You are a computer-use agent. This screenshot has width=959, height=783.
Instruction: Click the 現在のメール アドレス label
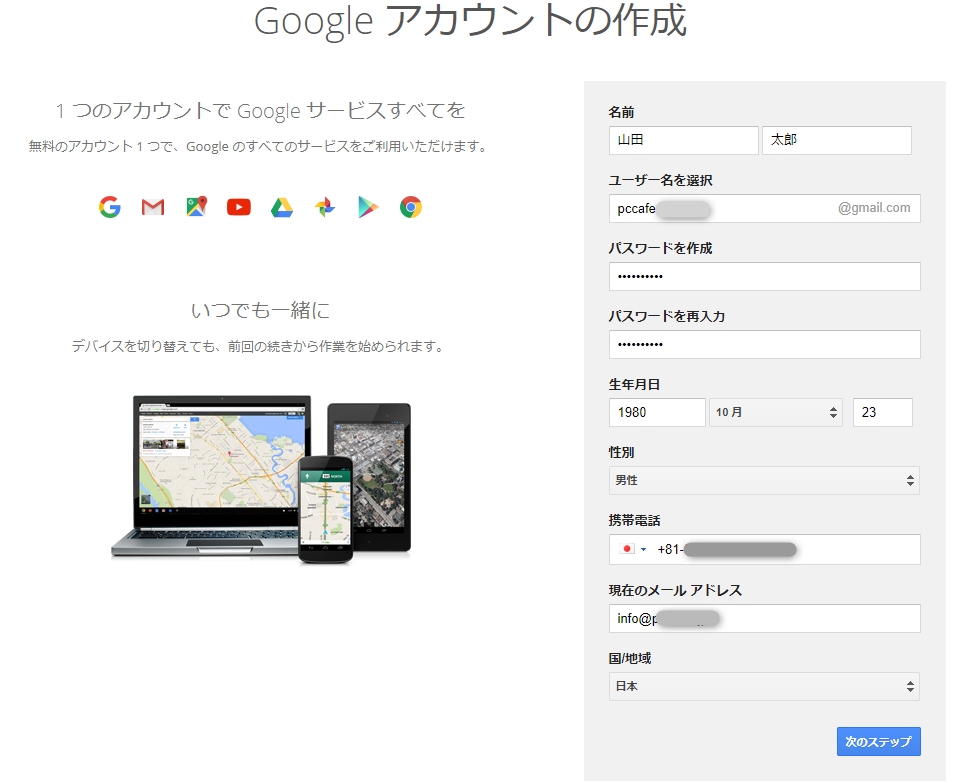[x=675, y=590]
